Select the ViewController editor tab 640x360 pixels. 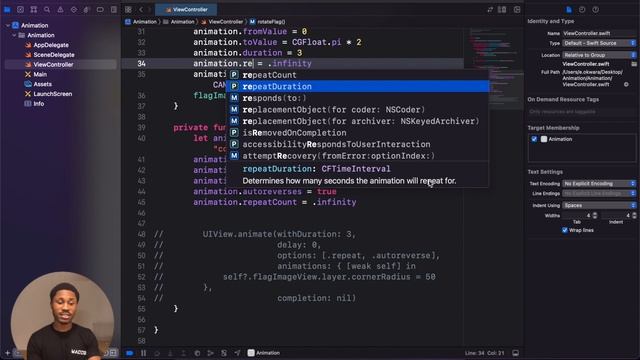[x=187, y=9]
